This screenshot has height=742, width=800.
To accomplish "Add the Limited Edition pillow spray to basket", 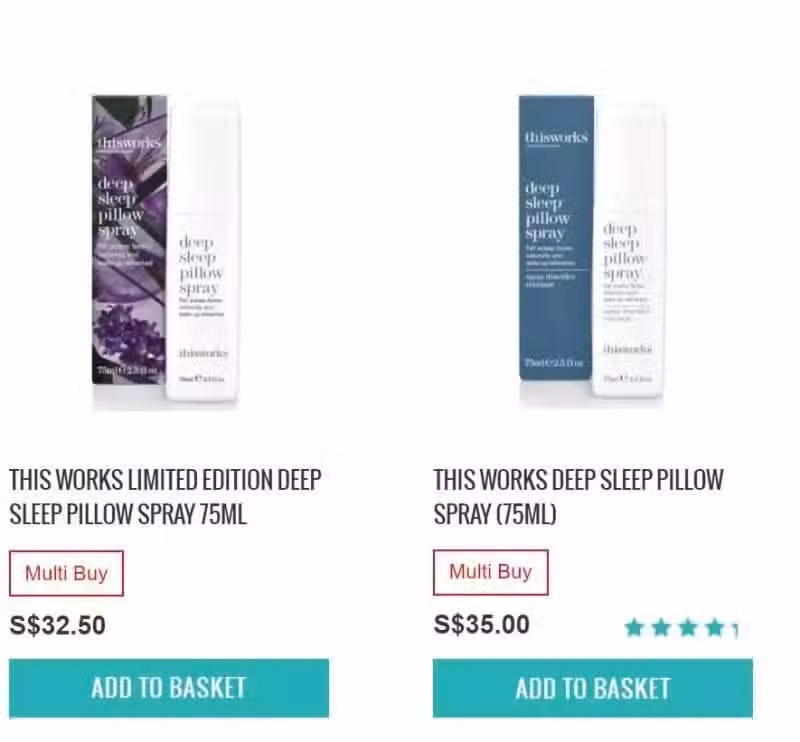I will [169, 688].
